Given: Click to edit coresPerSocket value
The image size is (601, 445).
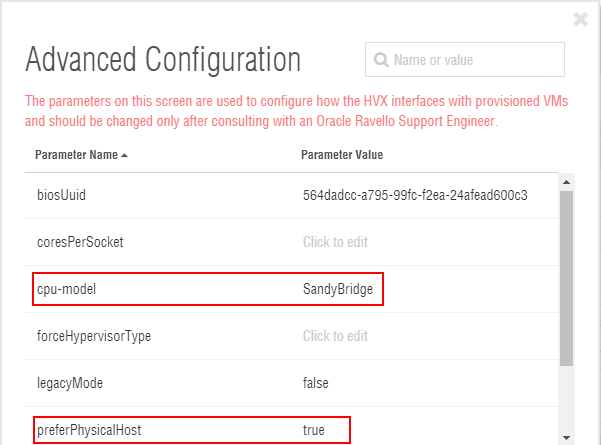Looking at the screenshot, I should pyautogui.click(x=336, y=241).
